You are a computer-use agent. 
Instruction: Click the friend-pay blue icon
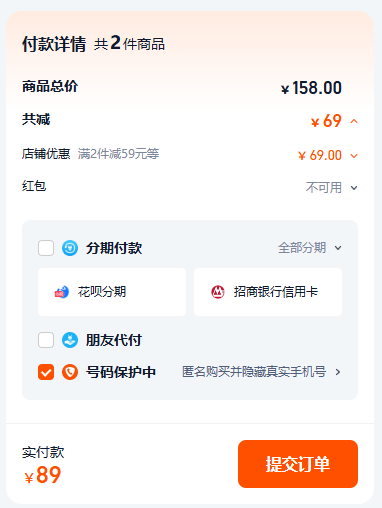70,340
